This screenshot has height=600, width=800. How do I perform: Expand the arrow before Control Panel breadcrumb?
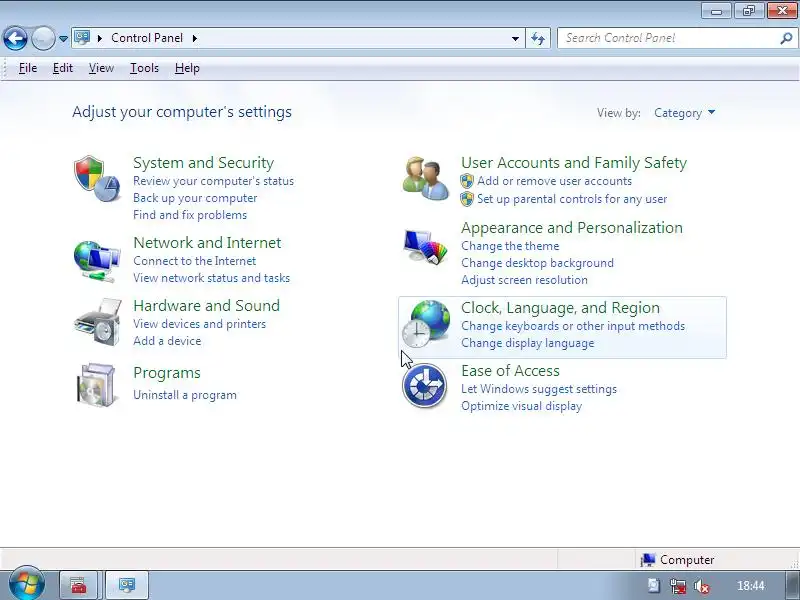(x=100, y=38)
